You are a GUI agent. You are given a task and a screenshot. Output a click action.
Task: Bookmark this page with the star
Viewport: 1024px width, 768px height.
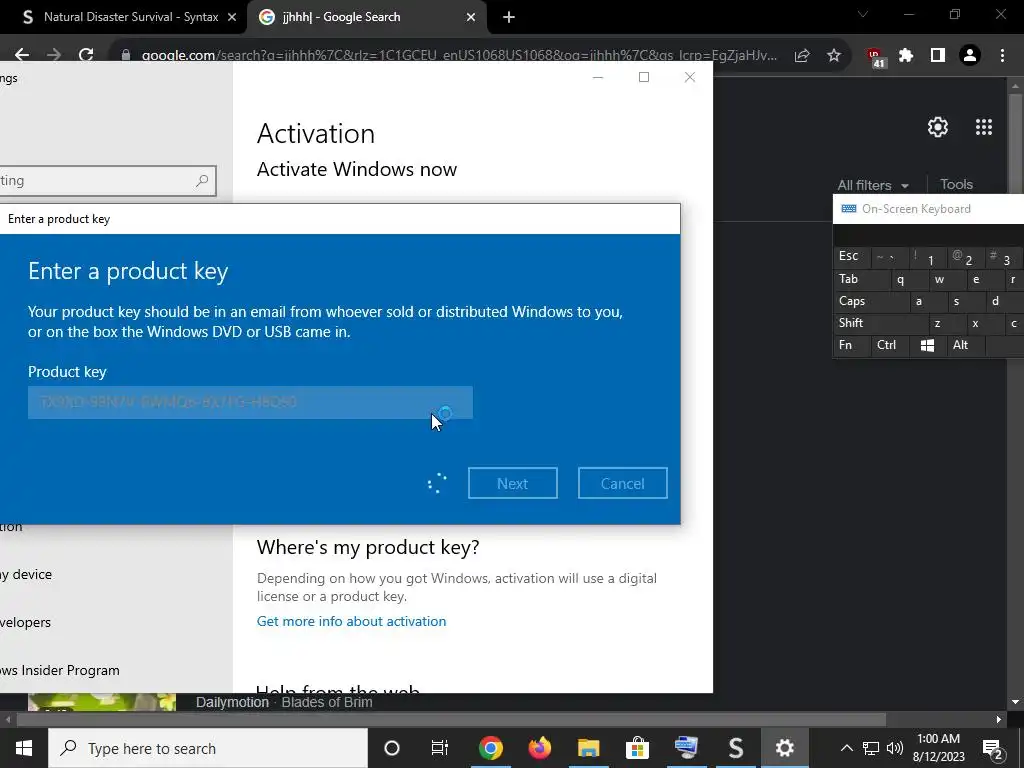coord(834,56)
